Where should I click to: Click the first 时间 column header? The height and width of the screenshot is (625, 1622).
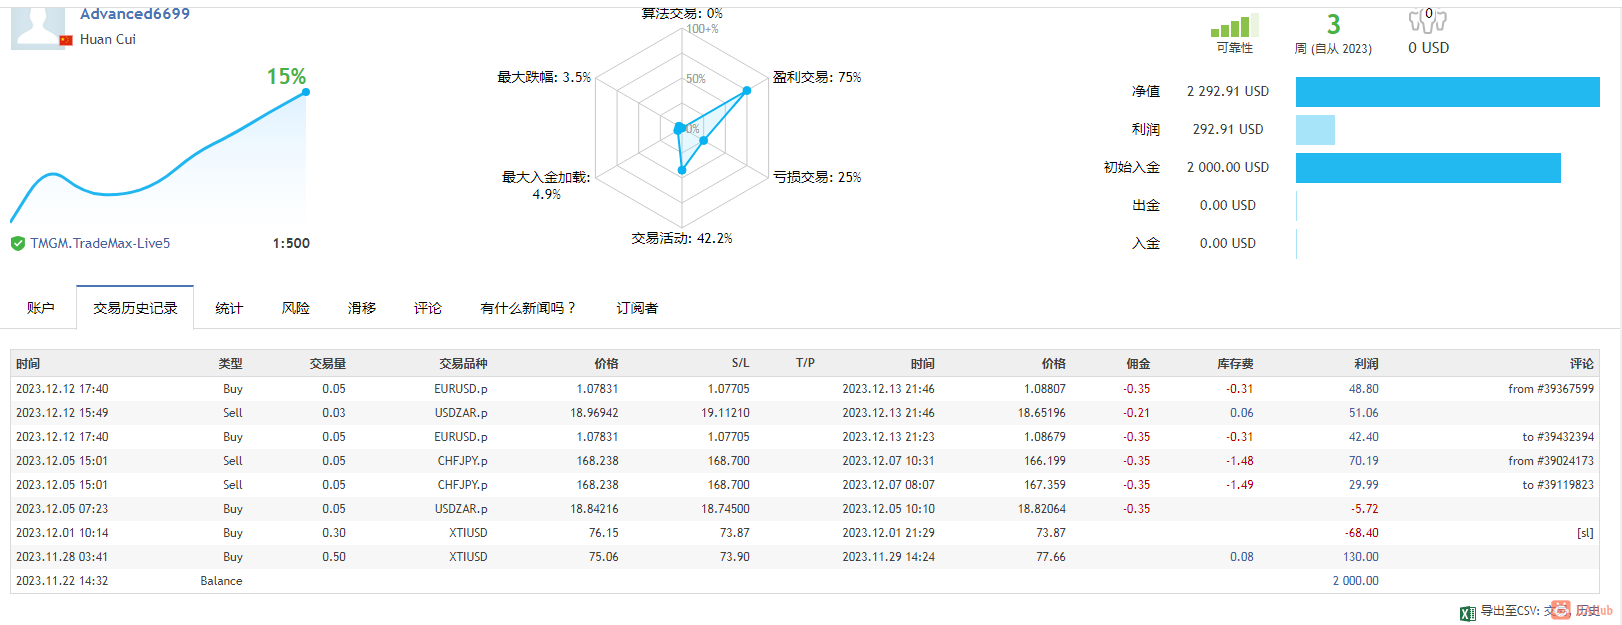point(28,364)
